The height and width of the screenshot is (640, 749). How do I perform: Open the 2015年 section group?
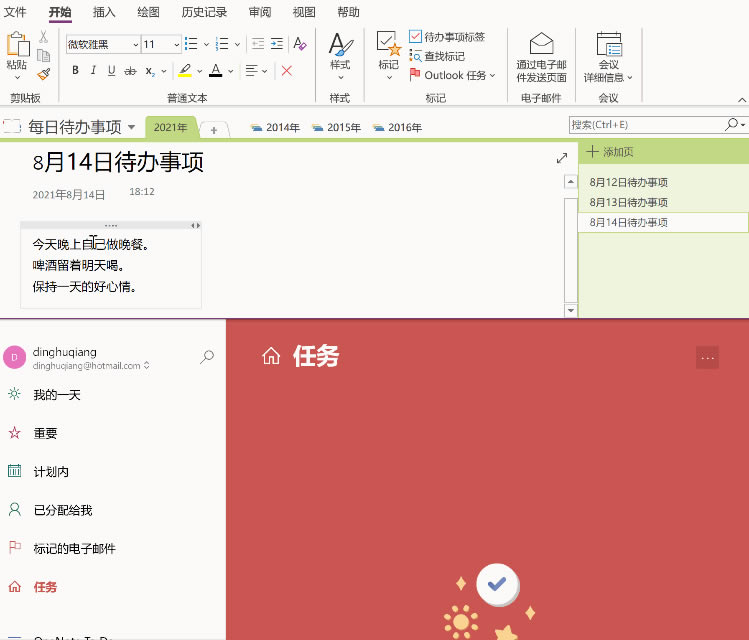pyautogui.click(x=336, y=128)
